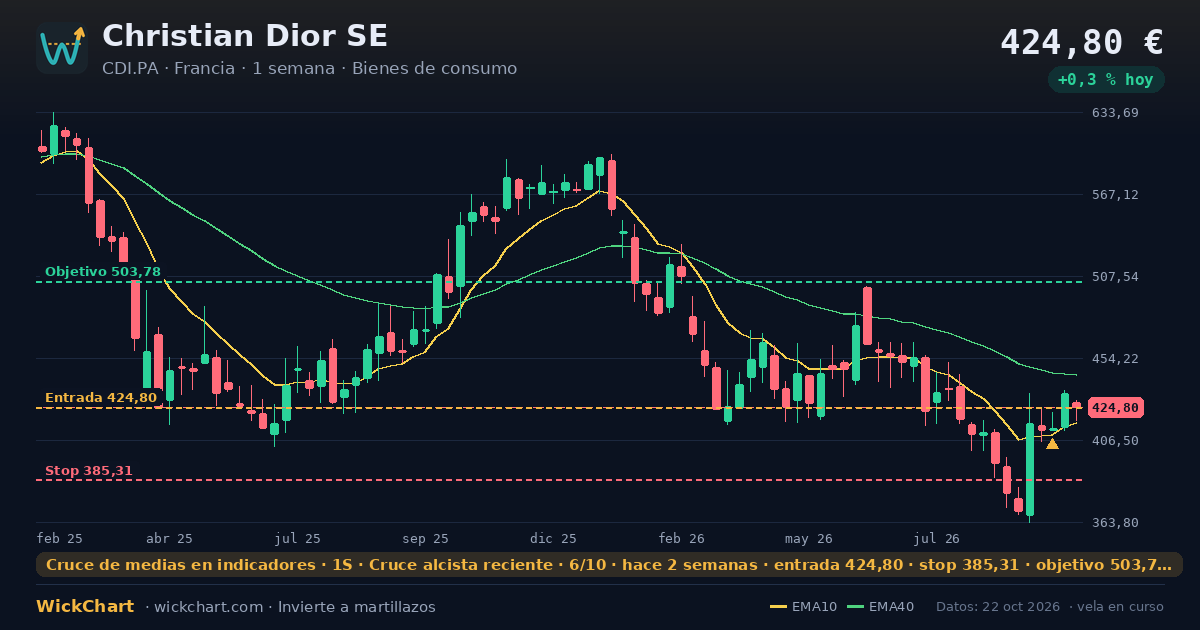
Task: Click the sep 25 date label
Action: (x=426, y=538)
